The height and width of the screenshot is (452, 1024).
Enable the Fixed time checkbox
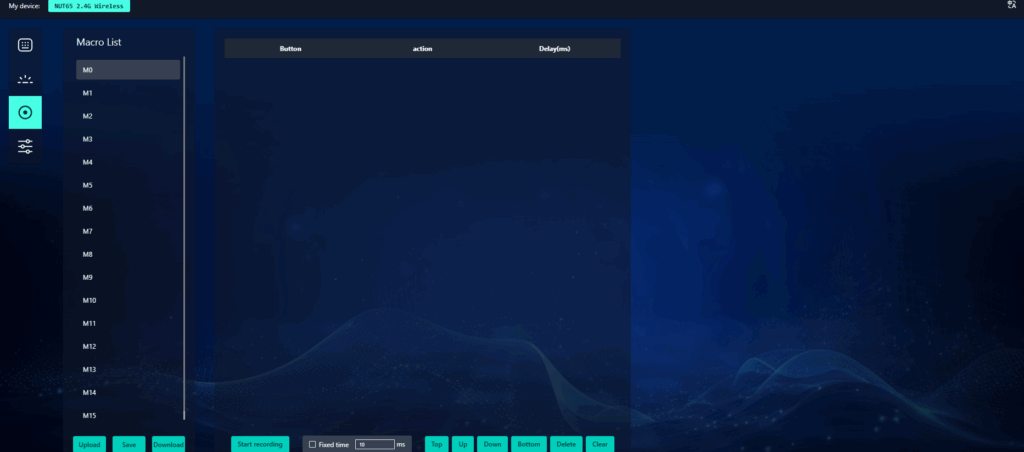[313, 444]
